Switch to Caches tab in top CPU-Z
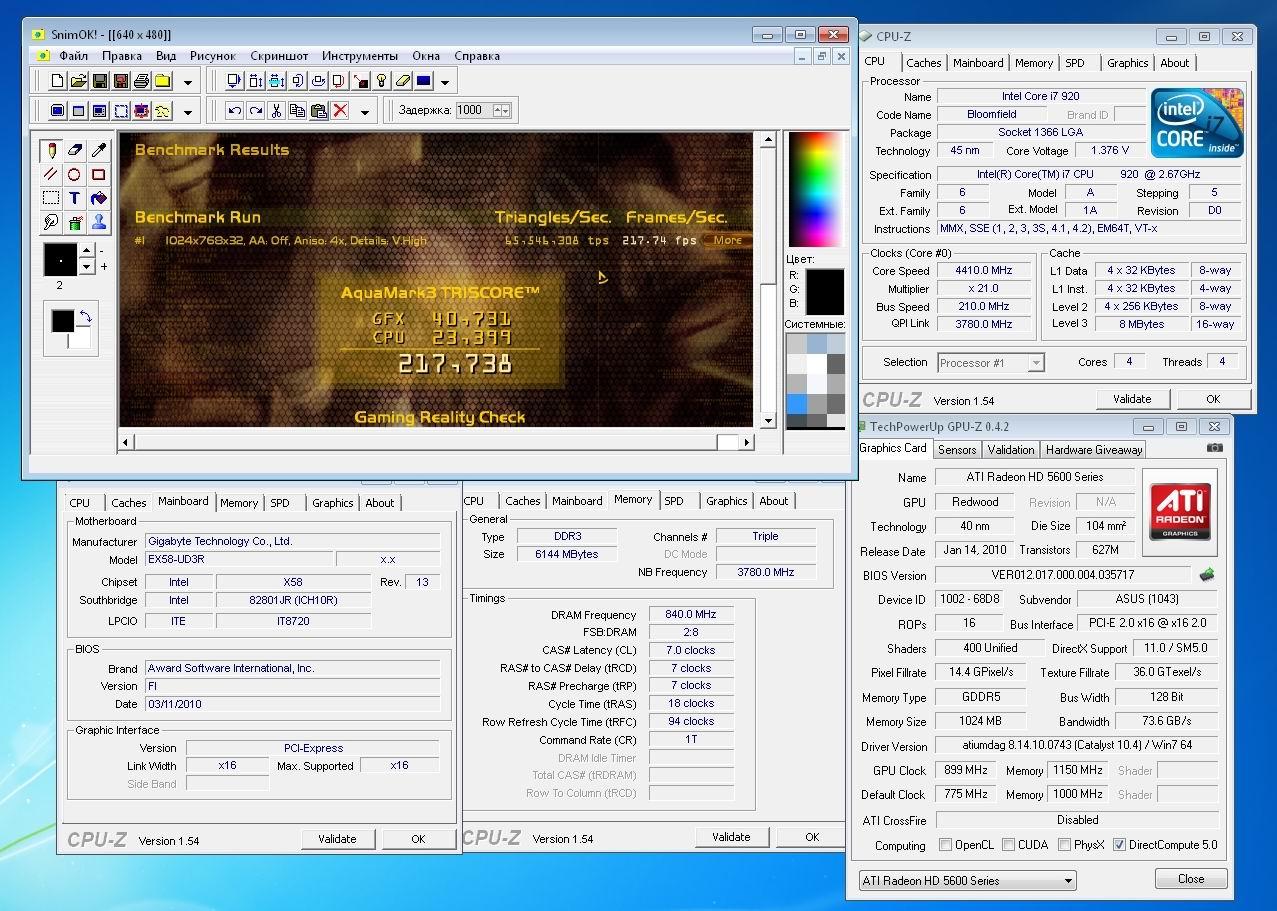 (924, 63)
